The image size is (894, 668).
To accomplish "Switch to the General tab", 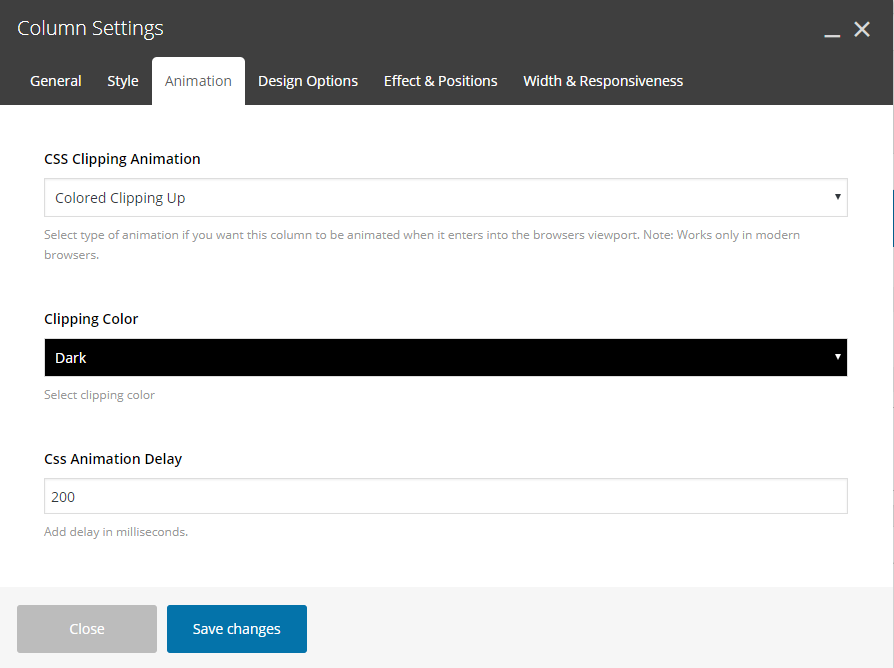I will 56,81.
